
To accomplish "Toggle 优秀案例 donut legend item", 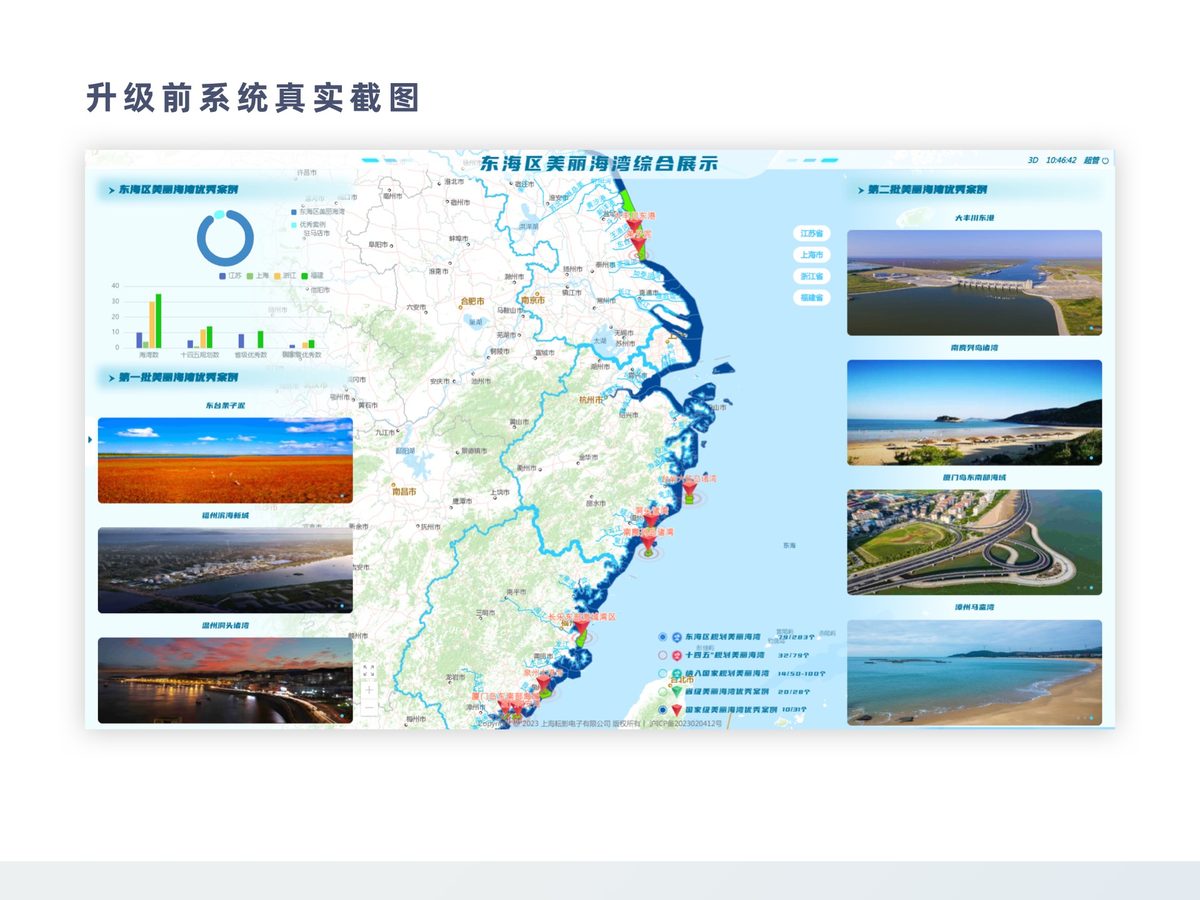I will pyautogui.click(x=308, y=225).
